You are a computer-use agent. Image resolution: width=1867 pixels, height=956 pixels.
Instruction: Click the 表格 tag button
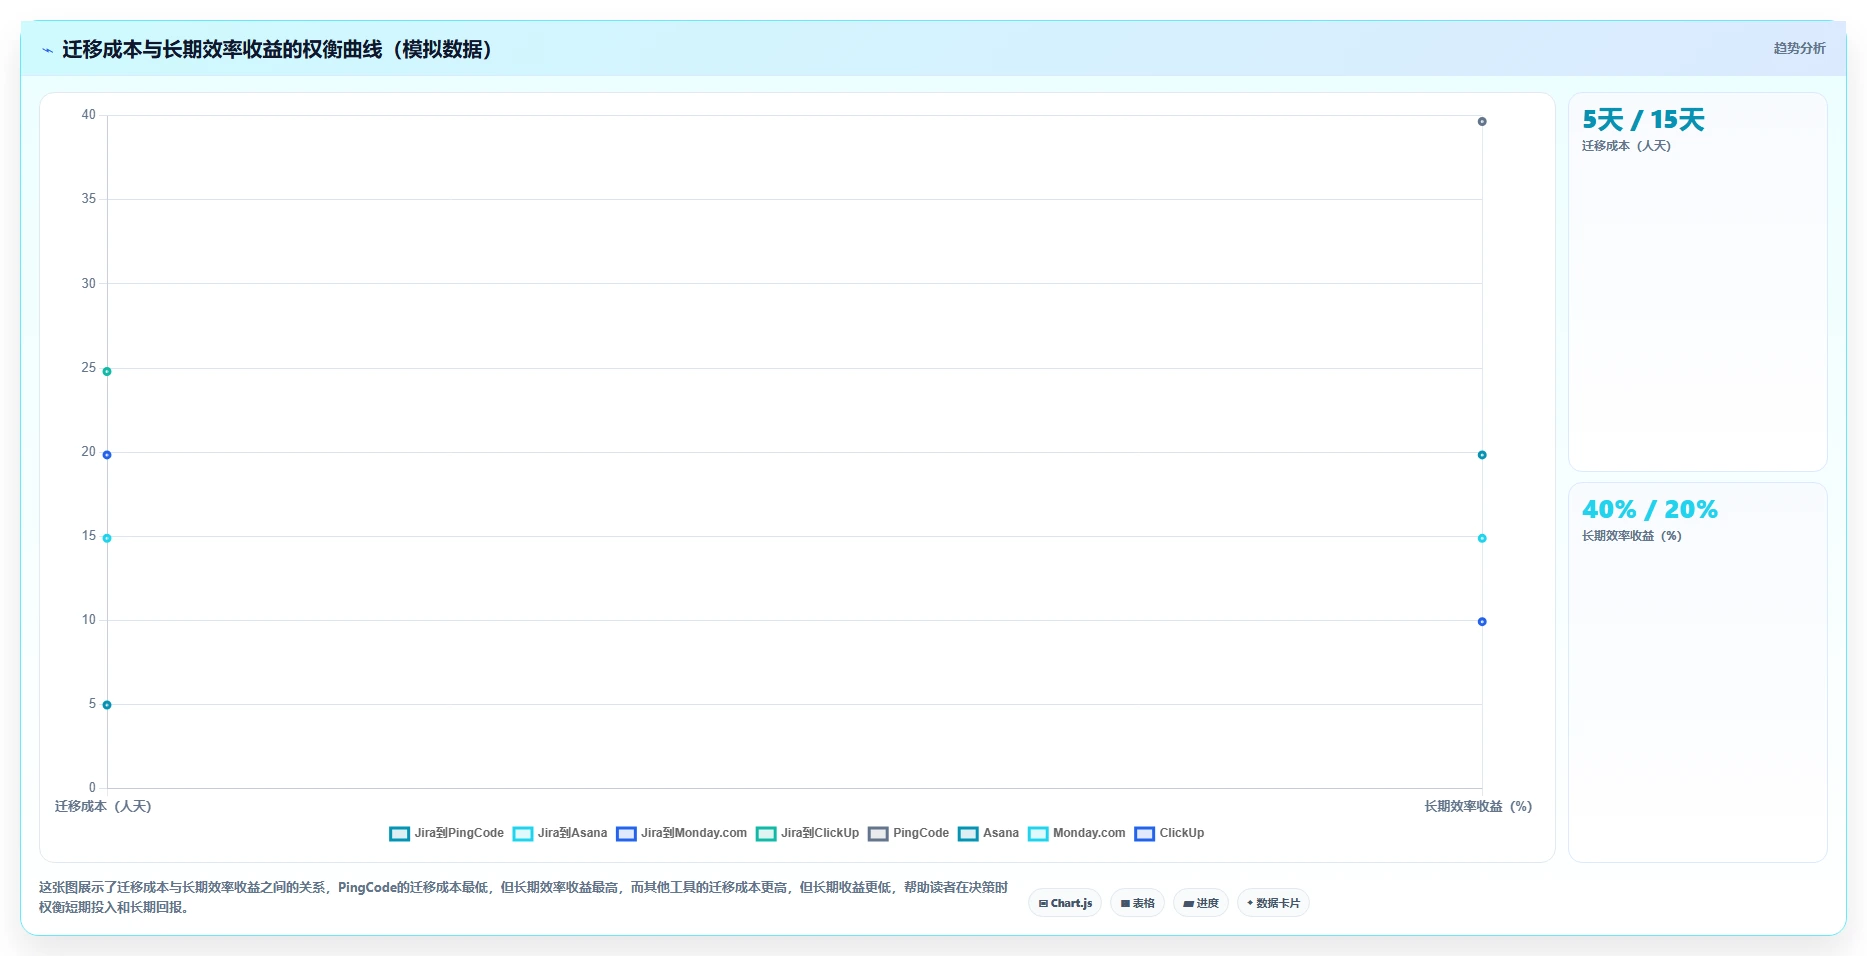point(1137,903)
